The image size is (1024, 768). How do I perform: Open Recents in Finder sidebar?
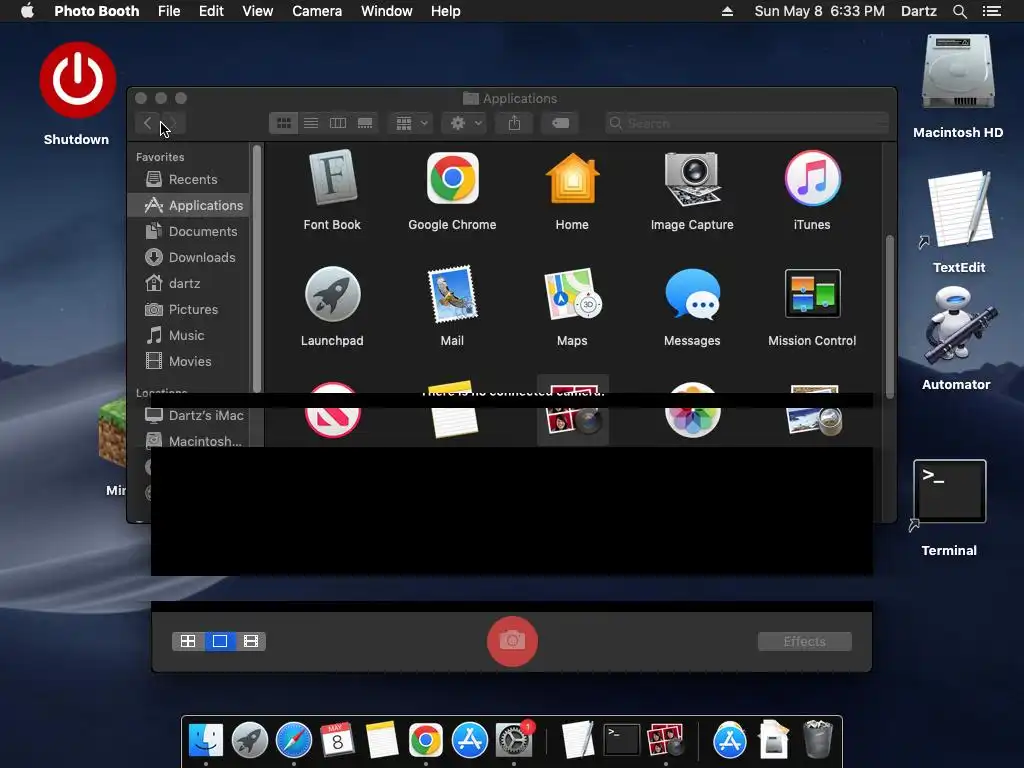pos(188,179)
